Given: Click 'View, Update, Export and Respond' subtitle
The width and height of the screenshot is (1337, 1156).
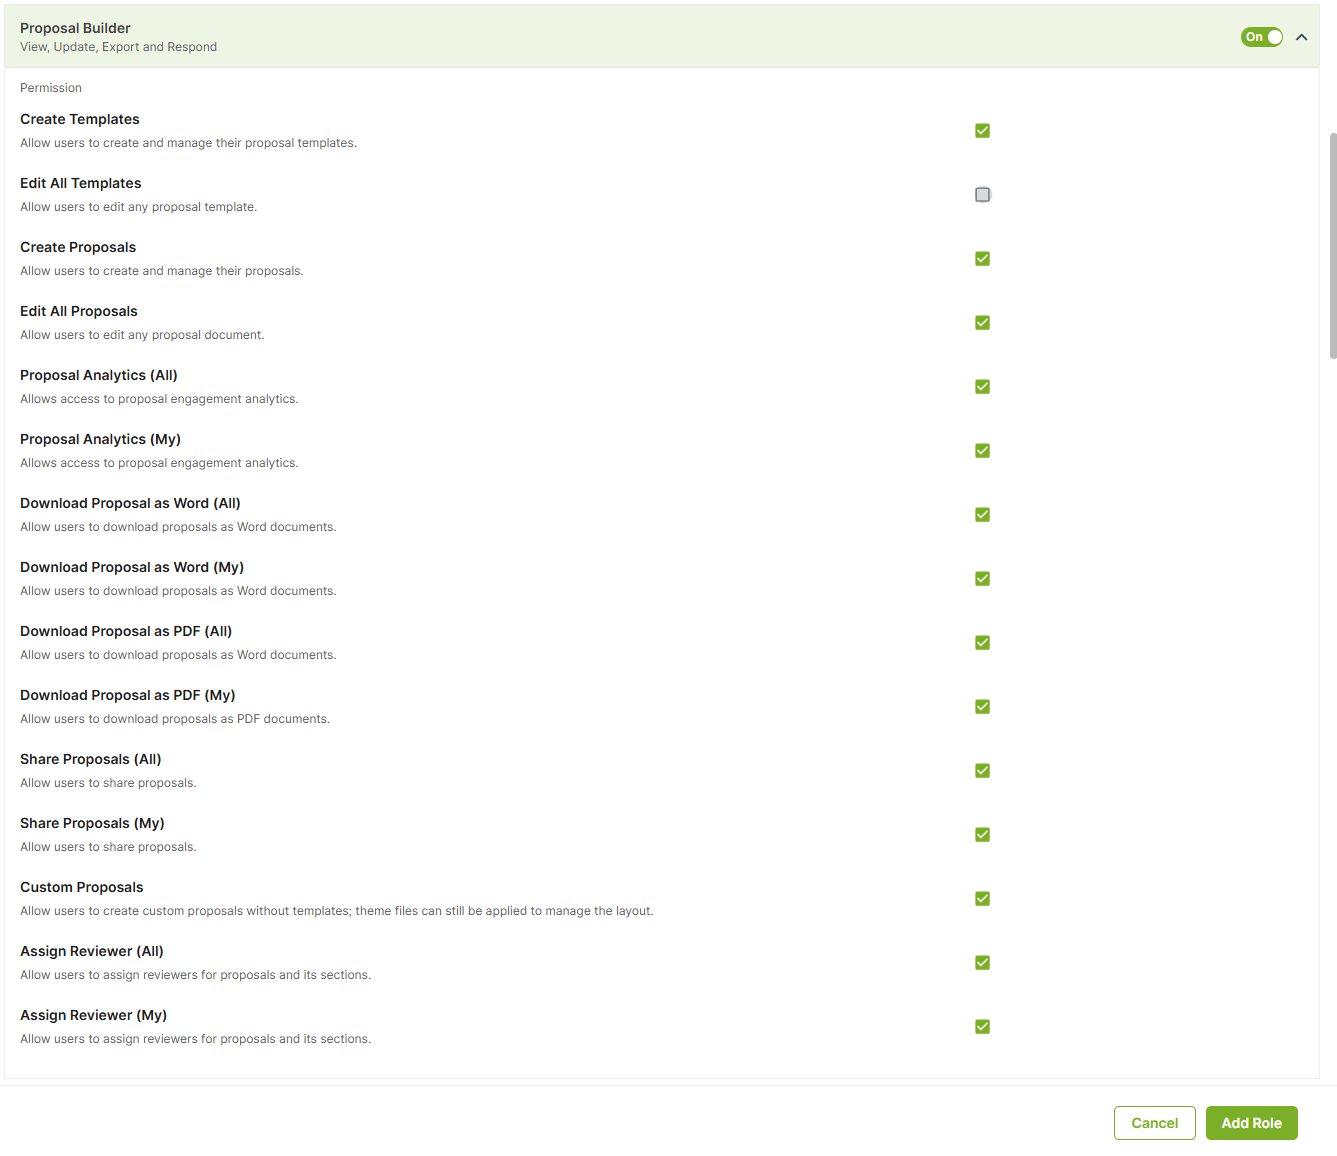Looking at the screenshot, I should click(x=118, y=47).
